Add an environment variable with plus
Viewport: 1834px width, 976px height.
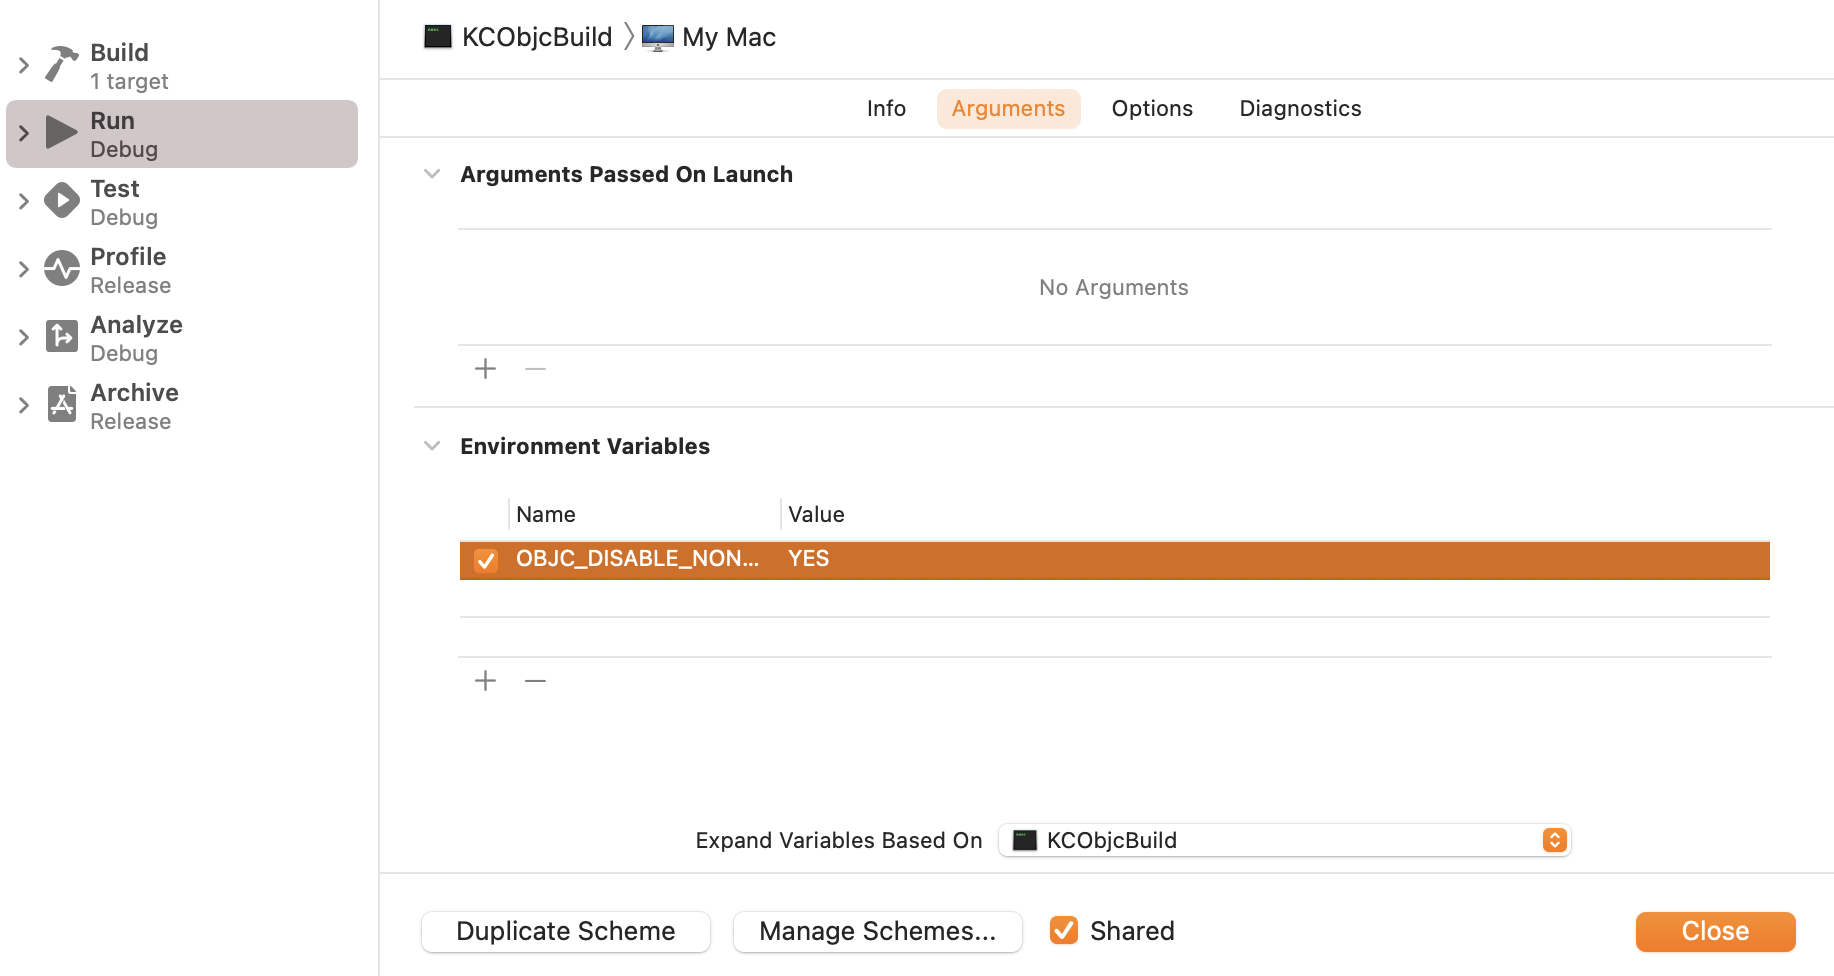(x=485, y=681)
